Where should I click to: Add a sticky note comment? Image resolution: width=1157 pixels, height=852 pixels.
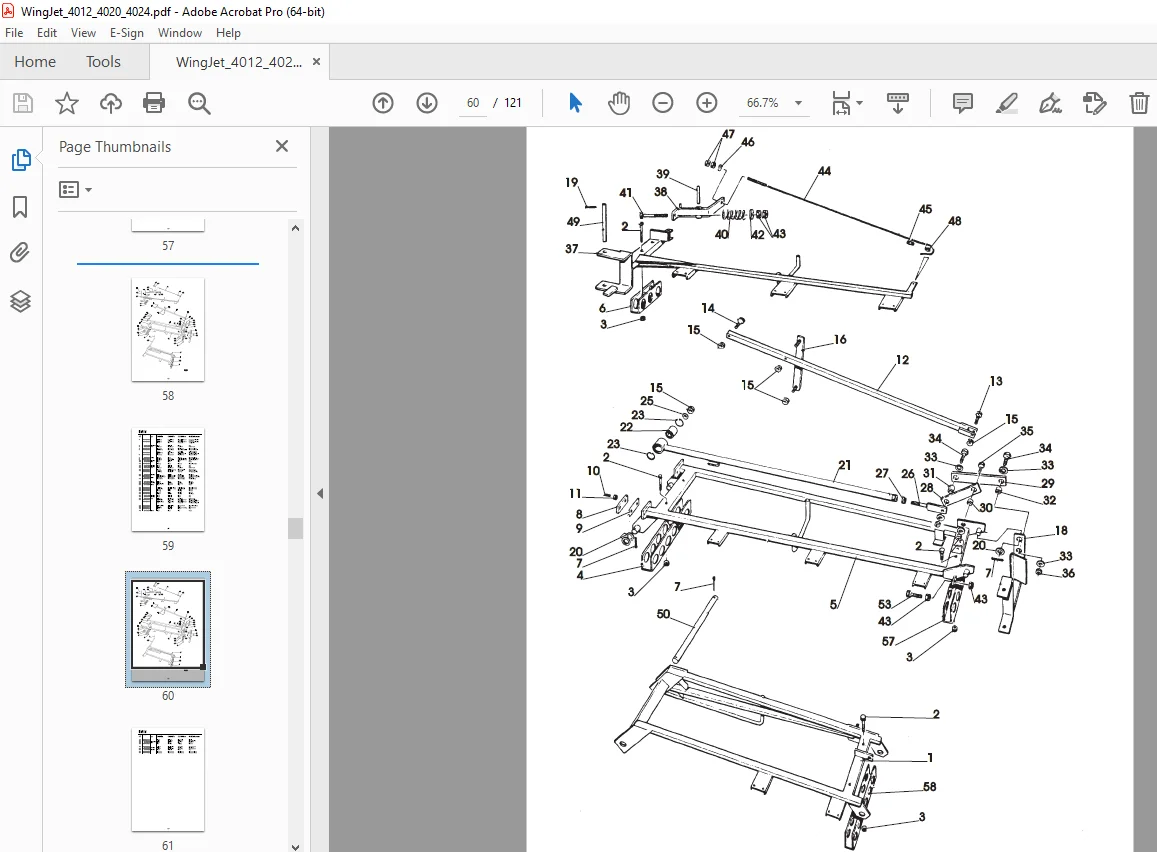962,103
